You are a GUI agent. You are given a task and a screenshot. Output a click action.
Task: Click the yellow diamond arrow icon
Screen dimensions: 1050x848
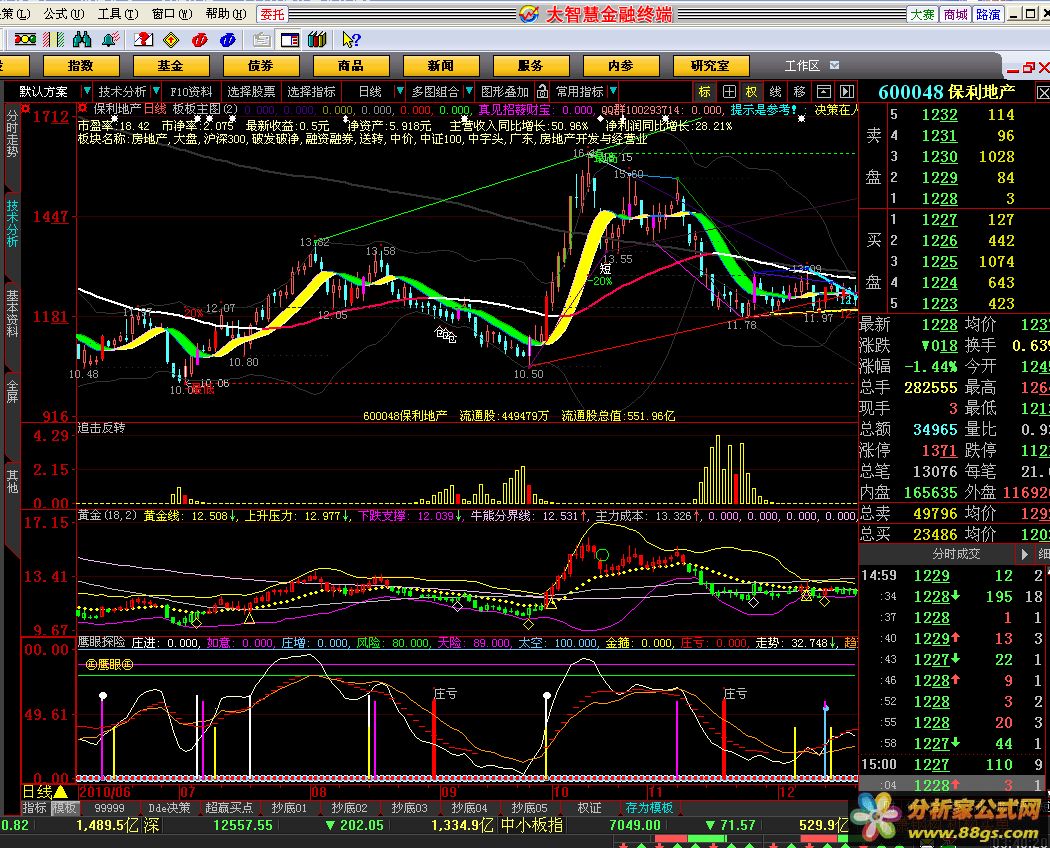click(171, 40)
